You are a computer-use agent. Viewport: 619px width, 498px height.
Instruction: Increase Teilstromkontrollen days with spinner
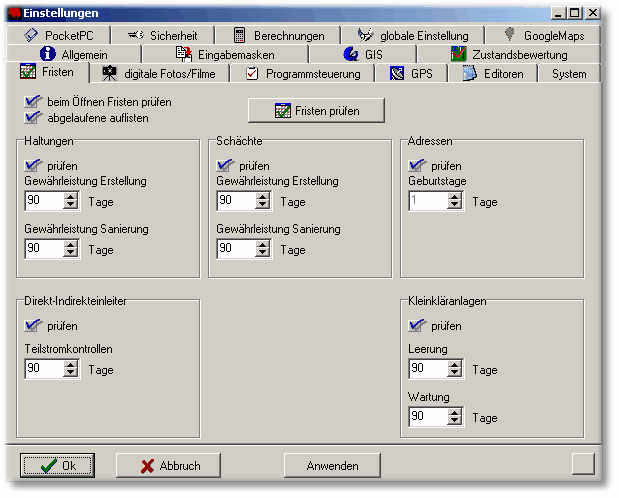tap(70, 364)
